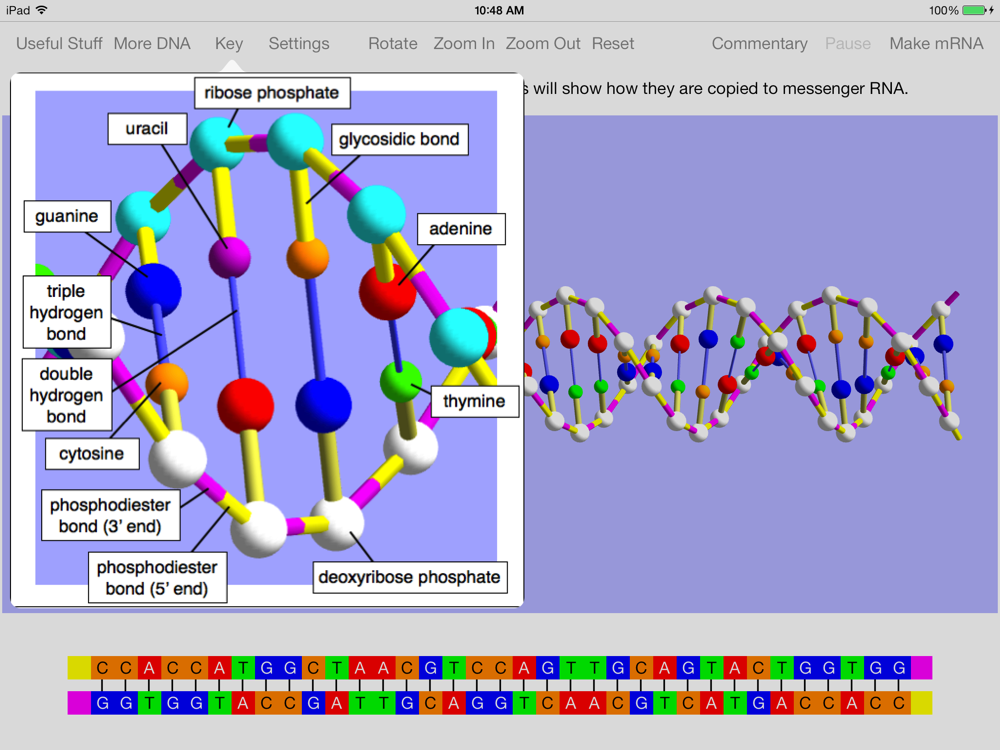
Task: Tap the Pause playback button
Action: pyautogui.click(x=848, y=43)
